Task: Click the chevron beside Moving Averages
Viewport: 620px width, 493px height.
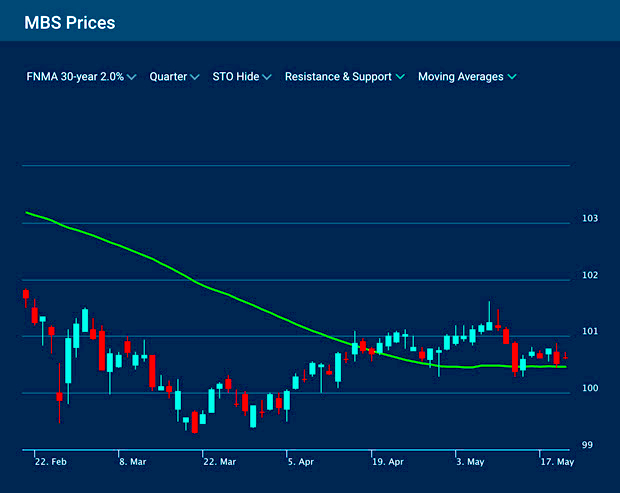Action: click(512, 77)
